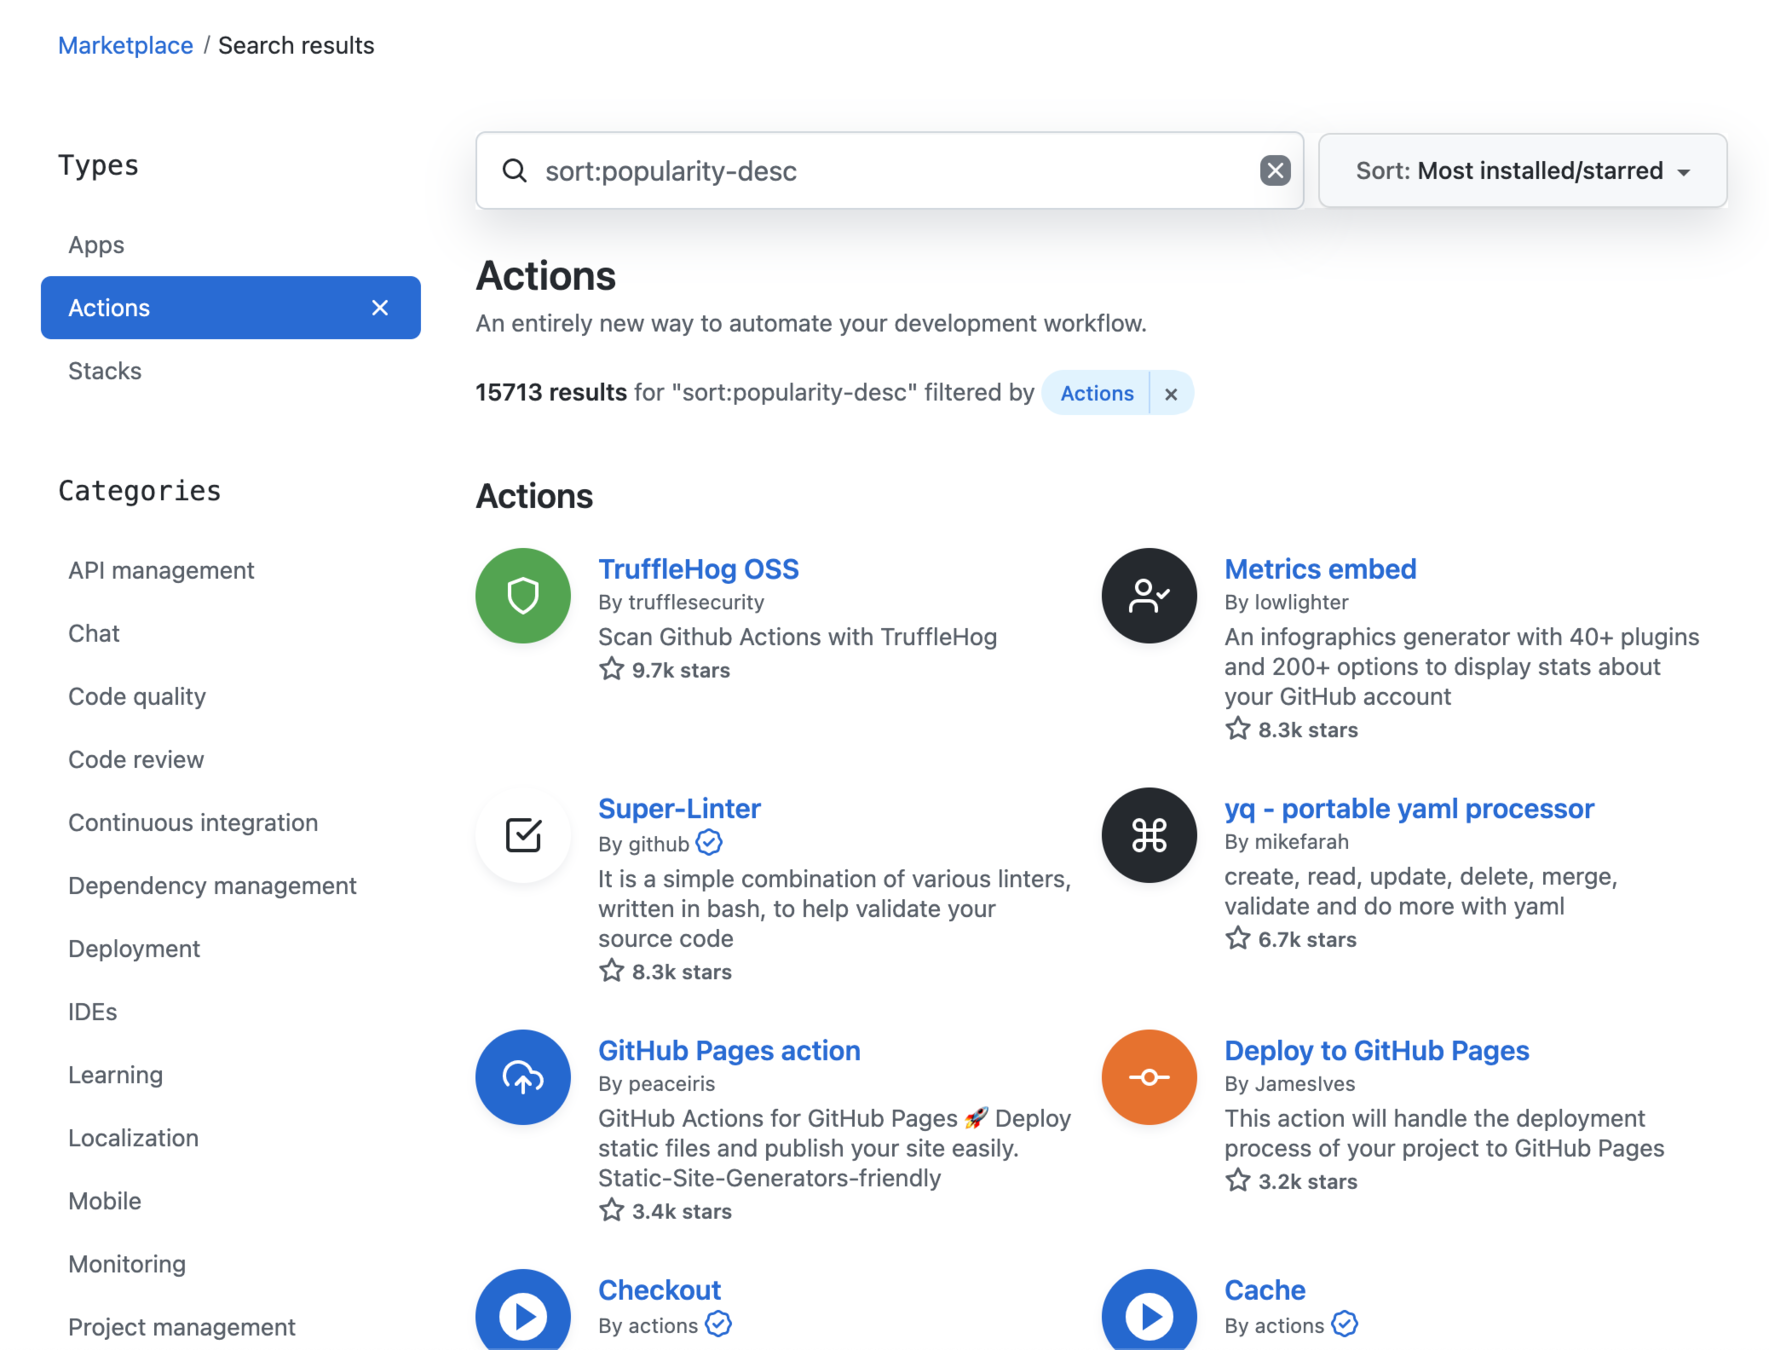Click 'By peaceiris' author text
Image resolution: width=1769 pixels, height=1350 pixels.
pos(656,1083)
